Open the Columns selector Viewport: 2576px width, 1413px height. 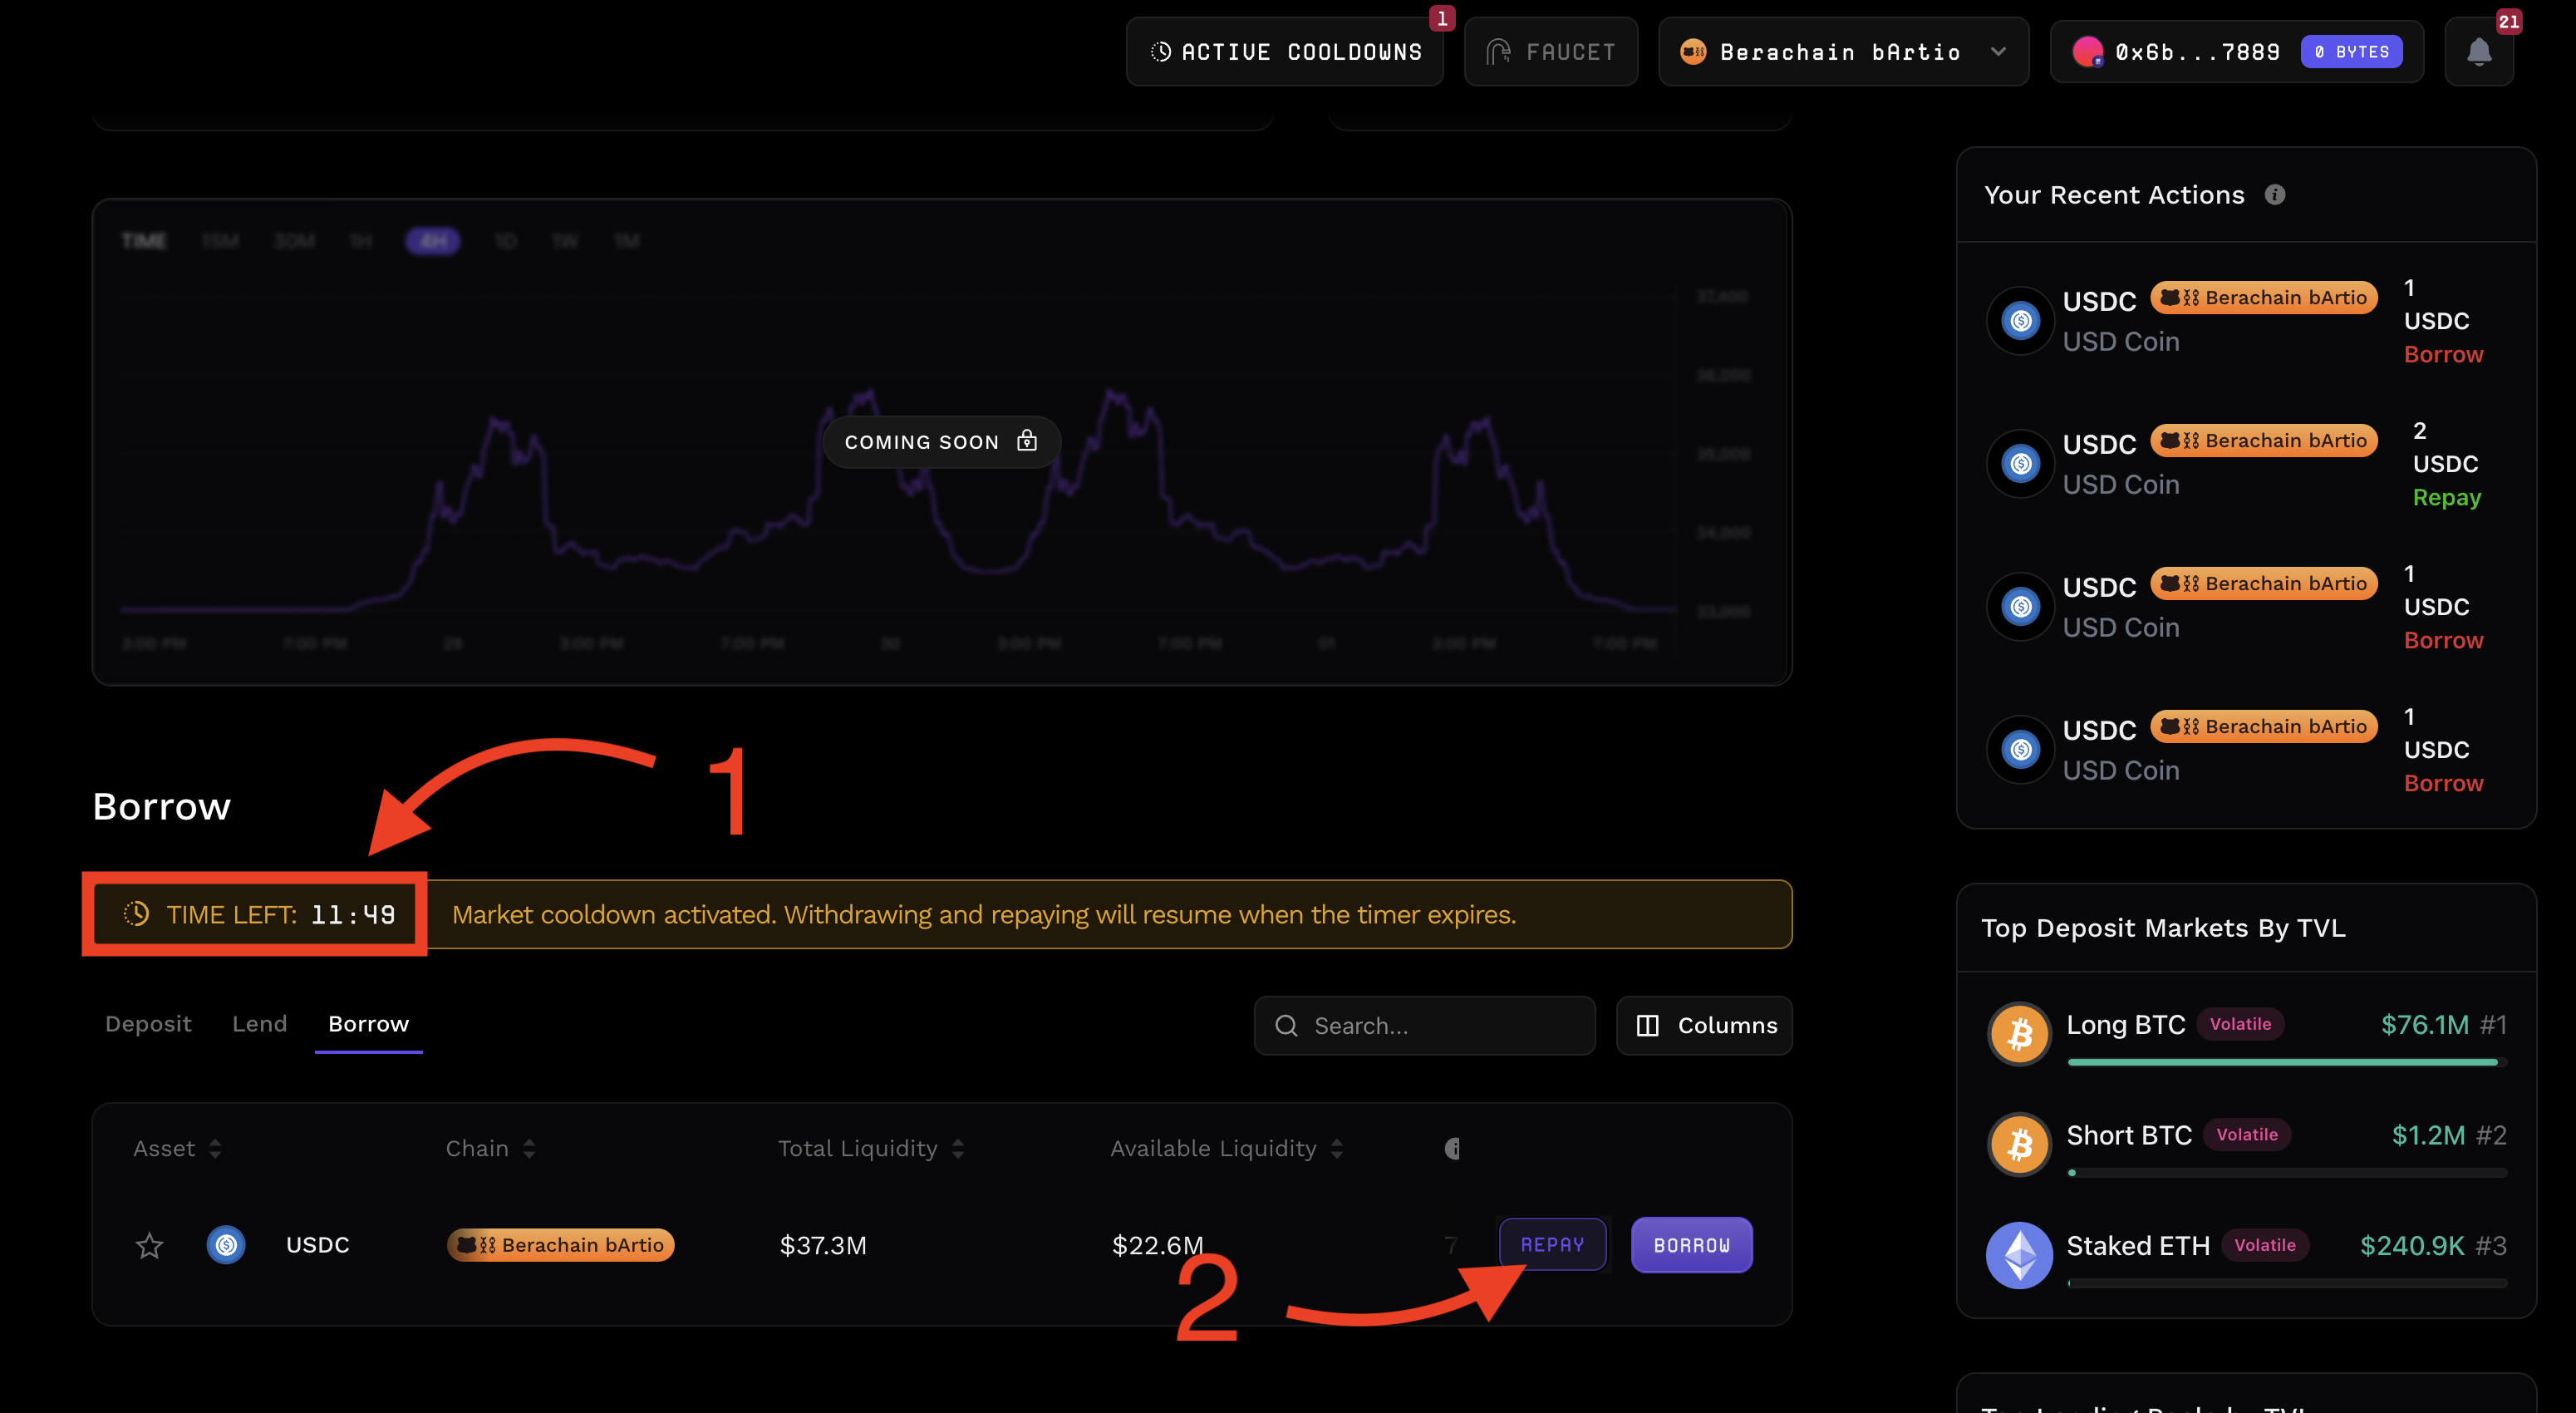[x=1704, y=1025]
